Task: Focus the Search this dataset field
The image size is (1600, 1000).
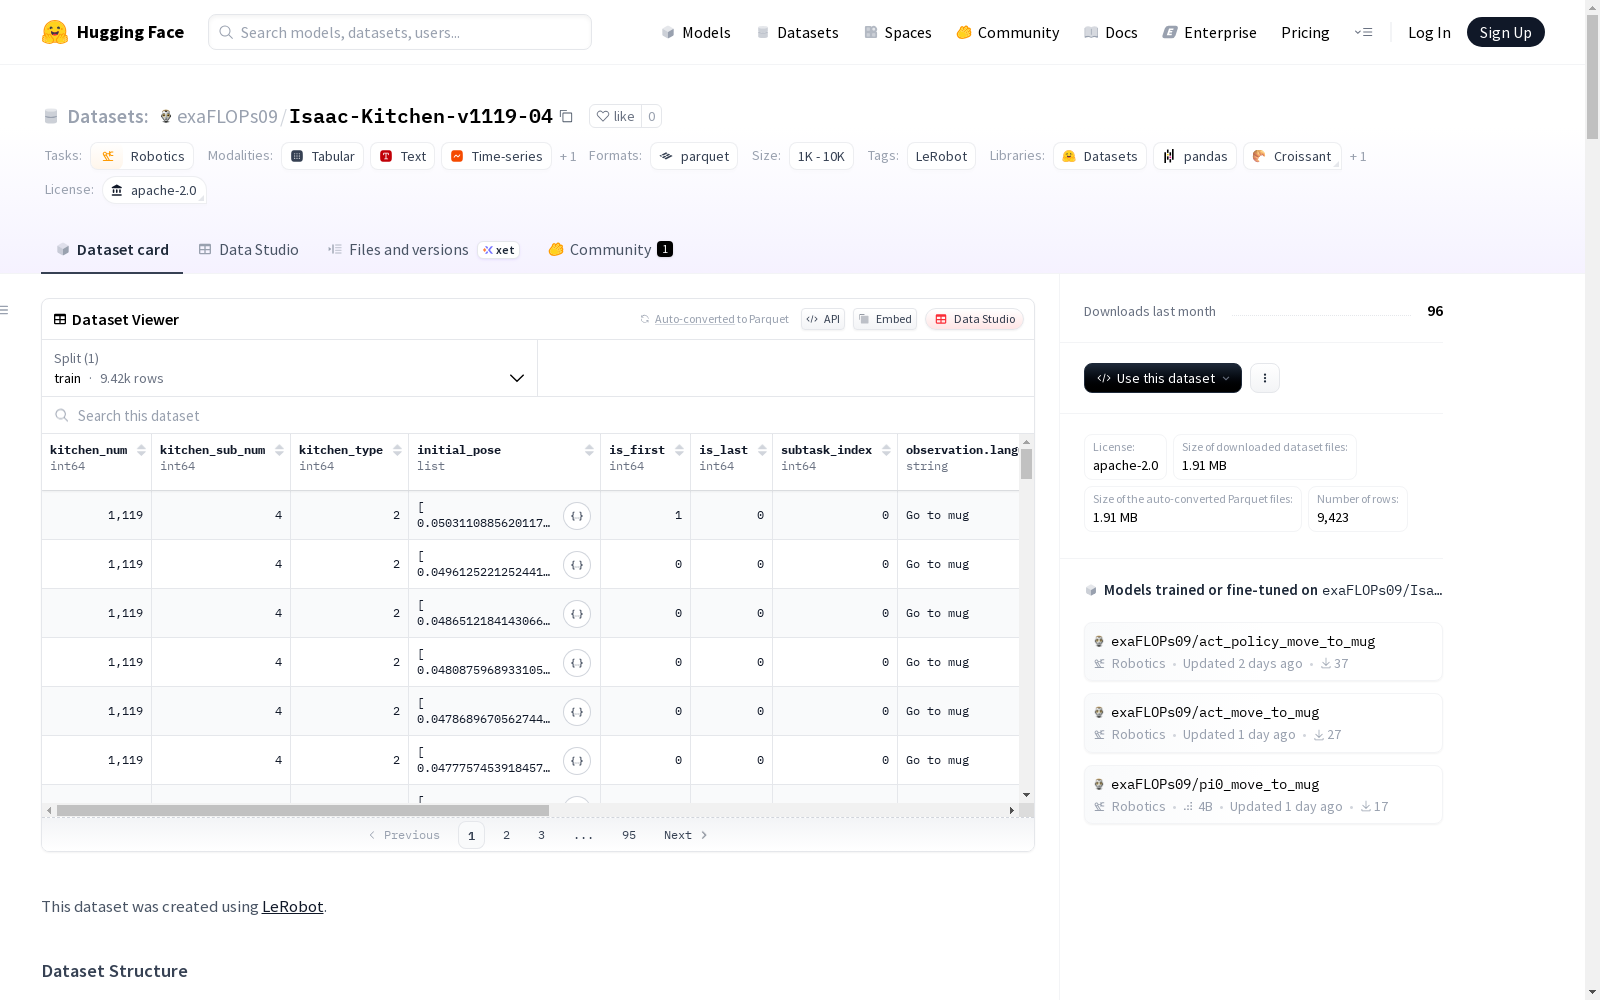Action: (x=538, y=415)
